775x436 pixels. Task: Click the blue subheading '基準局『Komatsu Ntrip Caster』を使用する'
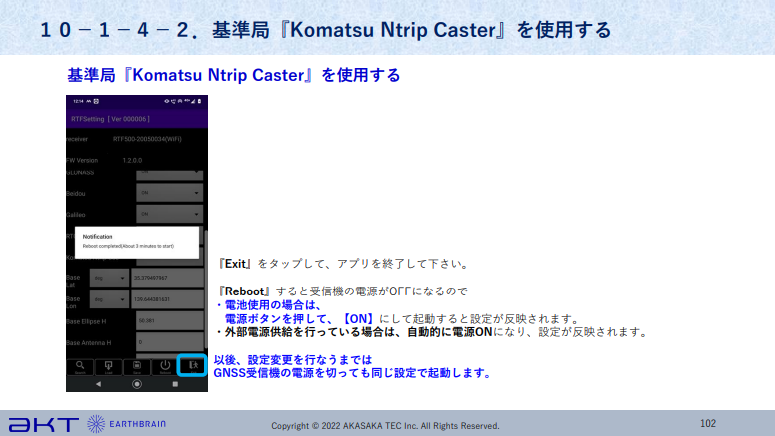tap(233, 75)
